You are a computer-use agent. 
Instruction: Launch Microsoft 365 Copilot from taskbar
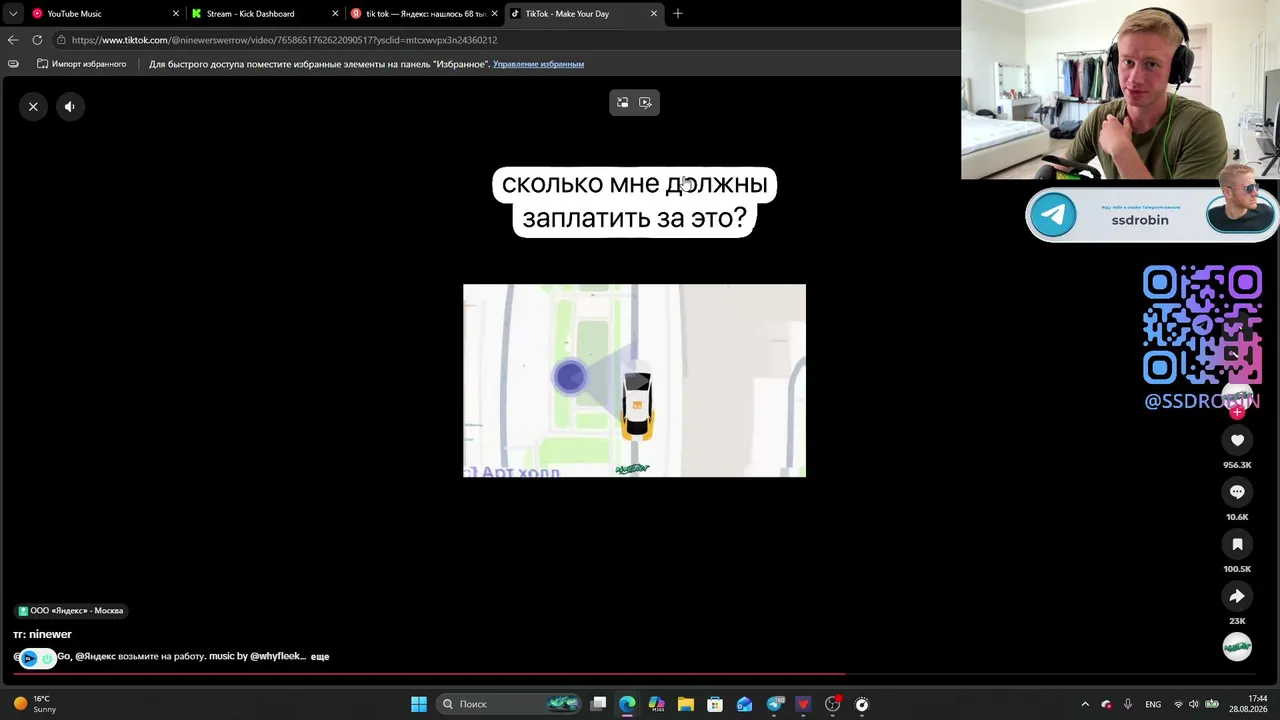[x=656, y=704]
